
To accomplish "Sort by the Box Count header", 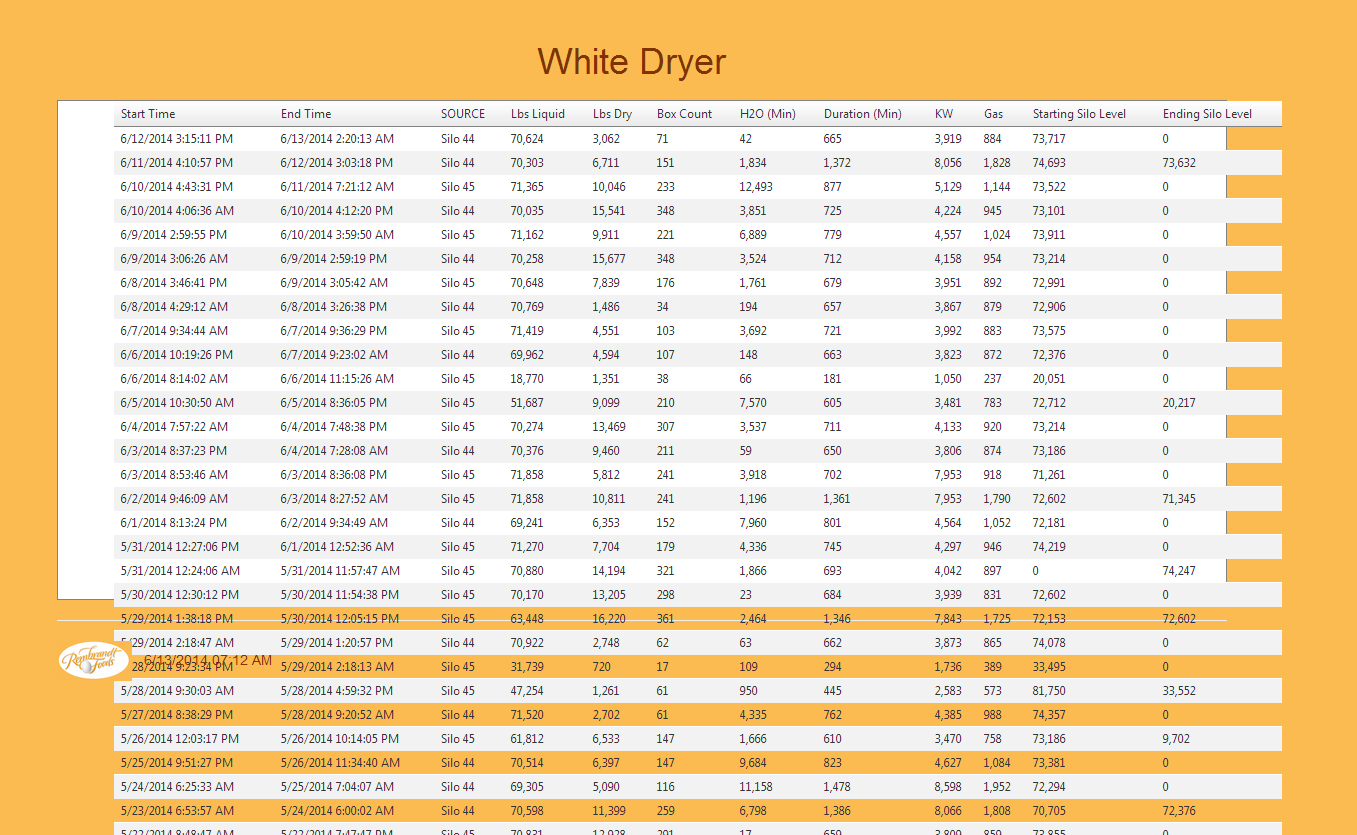I will (x=685, y=114).
